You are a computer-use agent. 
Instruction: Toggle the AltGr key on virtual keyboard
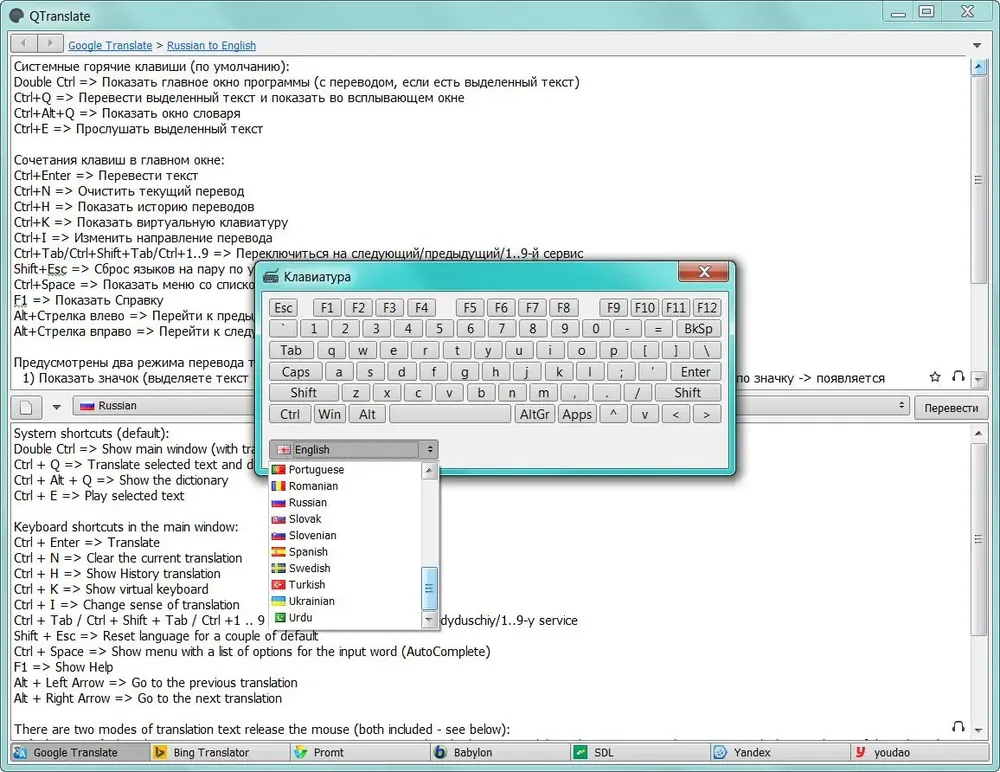coord(534,415)
